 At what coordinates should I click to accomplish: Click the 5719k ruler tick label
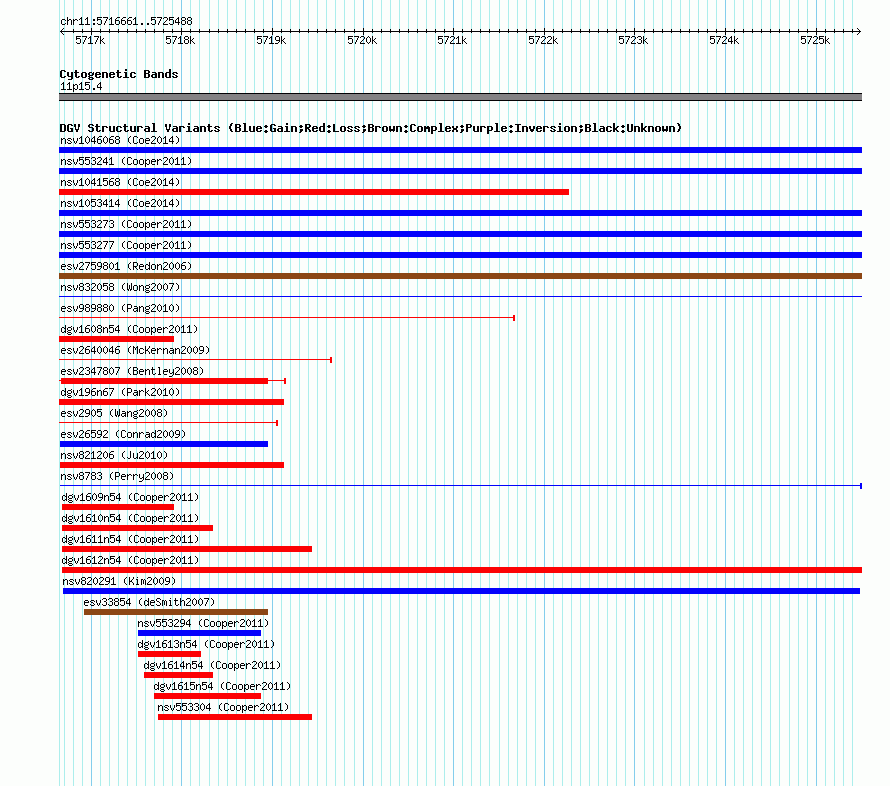[x=271, y=40]
